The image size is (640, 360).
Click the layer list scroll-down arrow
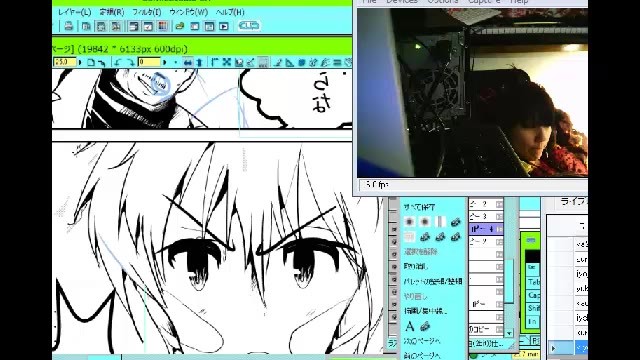click(x=509, y=333)
